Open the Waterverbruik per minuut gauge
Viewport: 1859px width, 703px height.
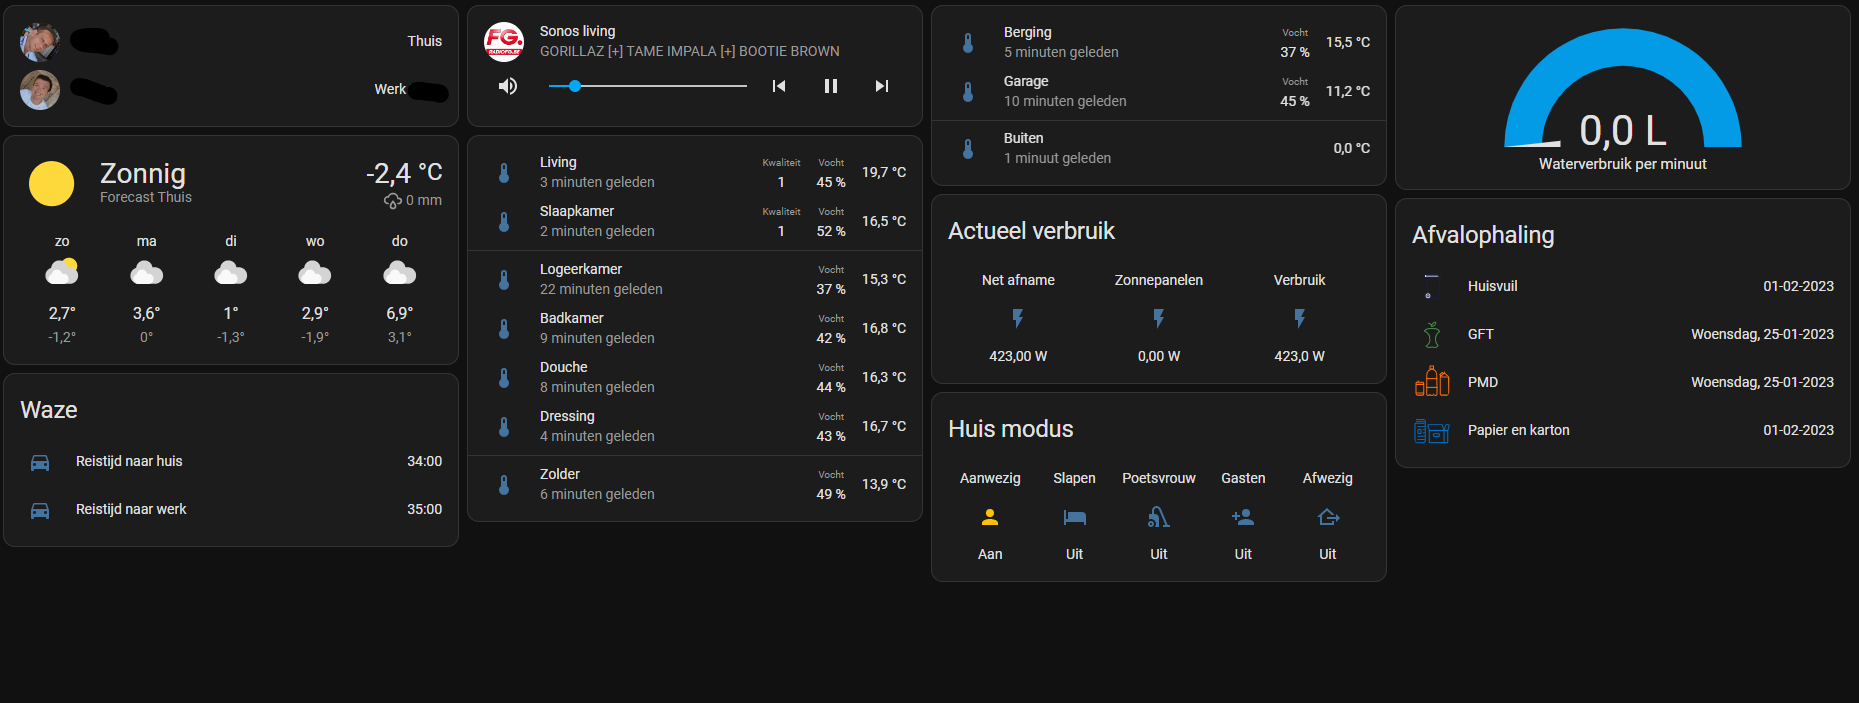coord(1622,100)
